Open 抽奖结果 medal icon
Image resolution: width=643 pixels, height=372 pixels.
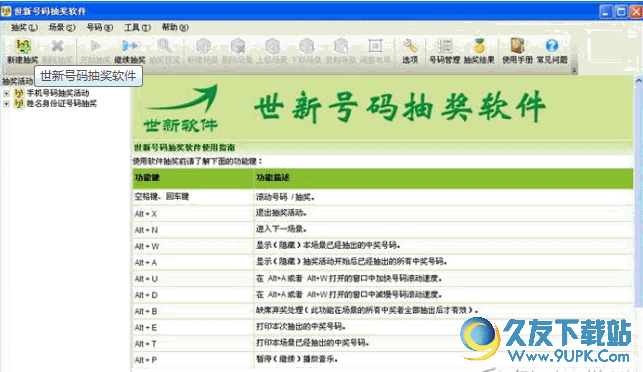[x=479, y=46]
